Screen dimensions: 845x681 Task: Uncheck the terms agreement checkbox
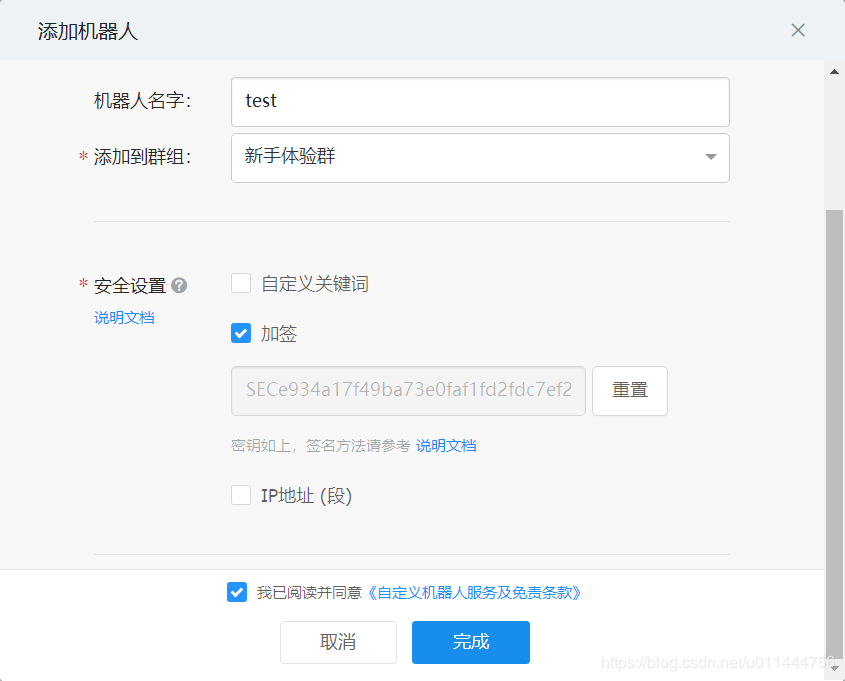point(236,592)
